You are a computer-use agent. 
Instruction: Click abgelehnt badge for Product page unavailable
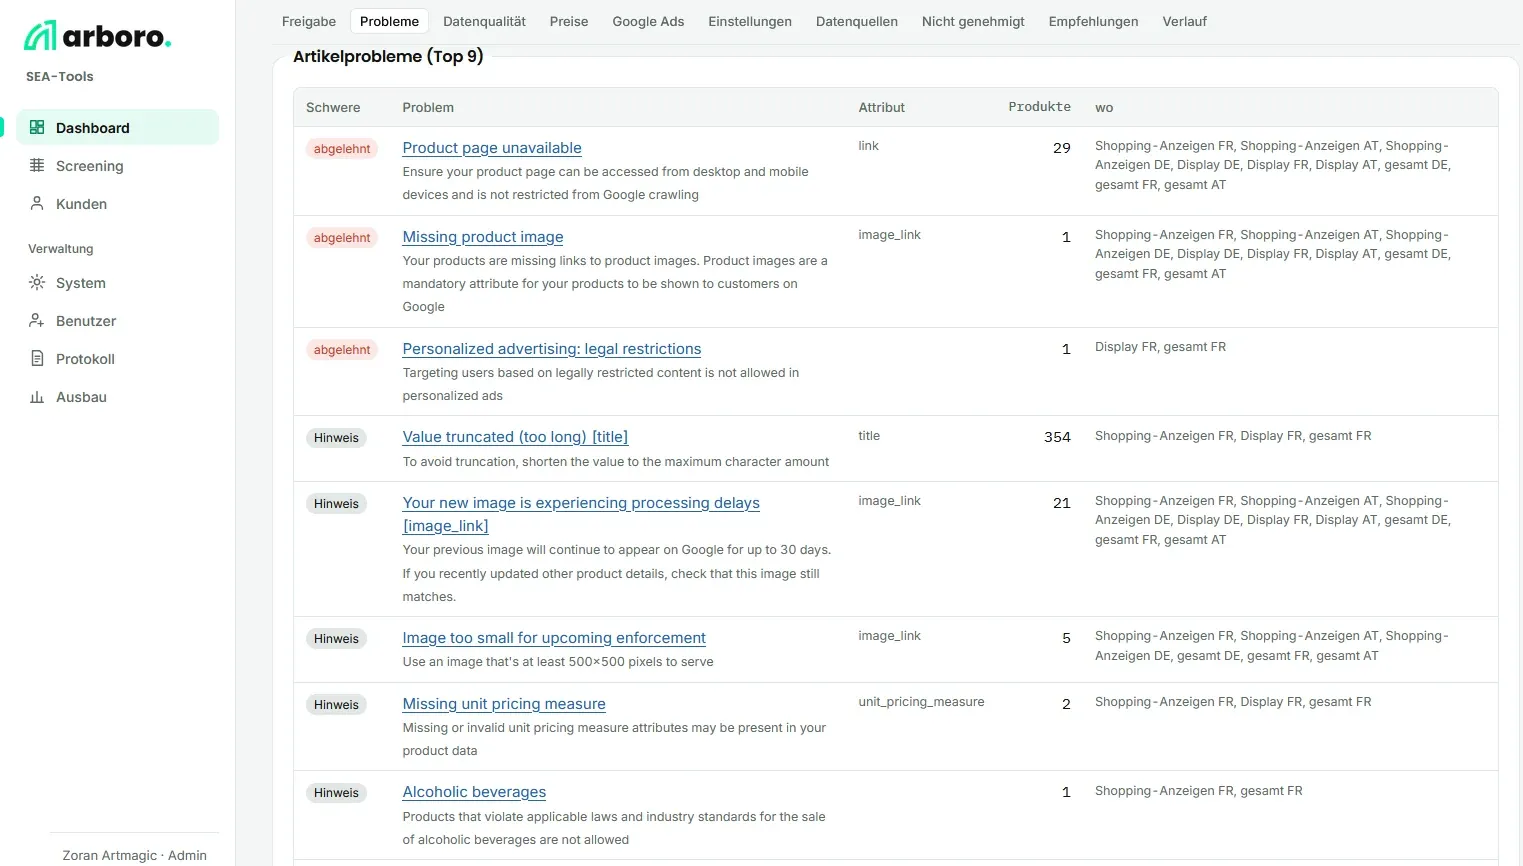[x=342, y=149]
